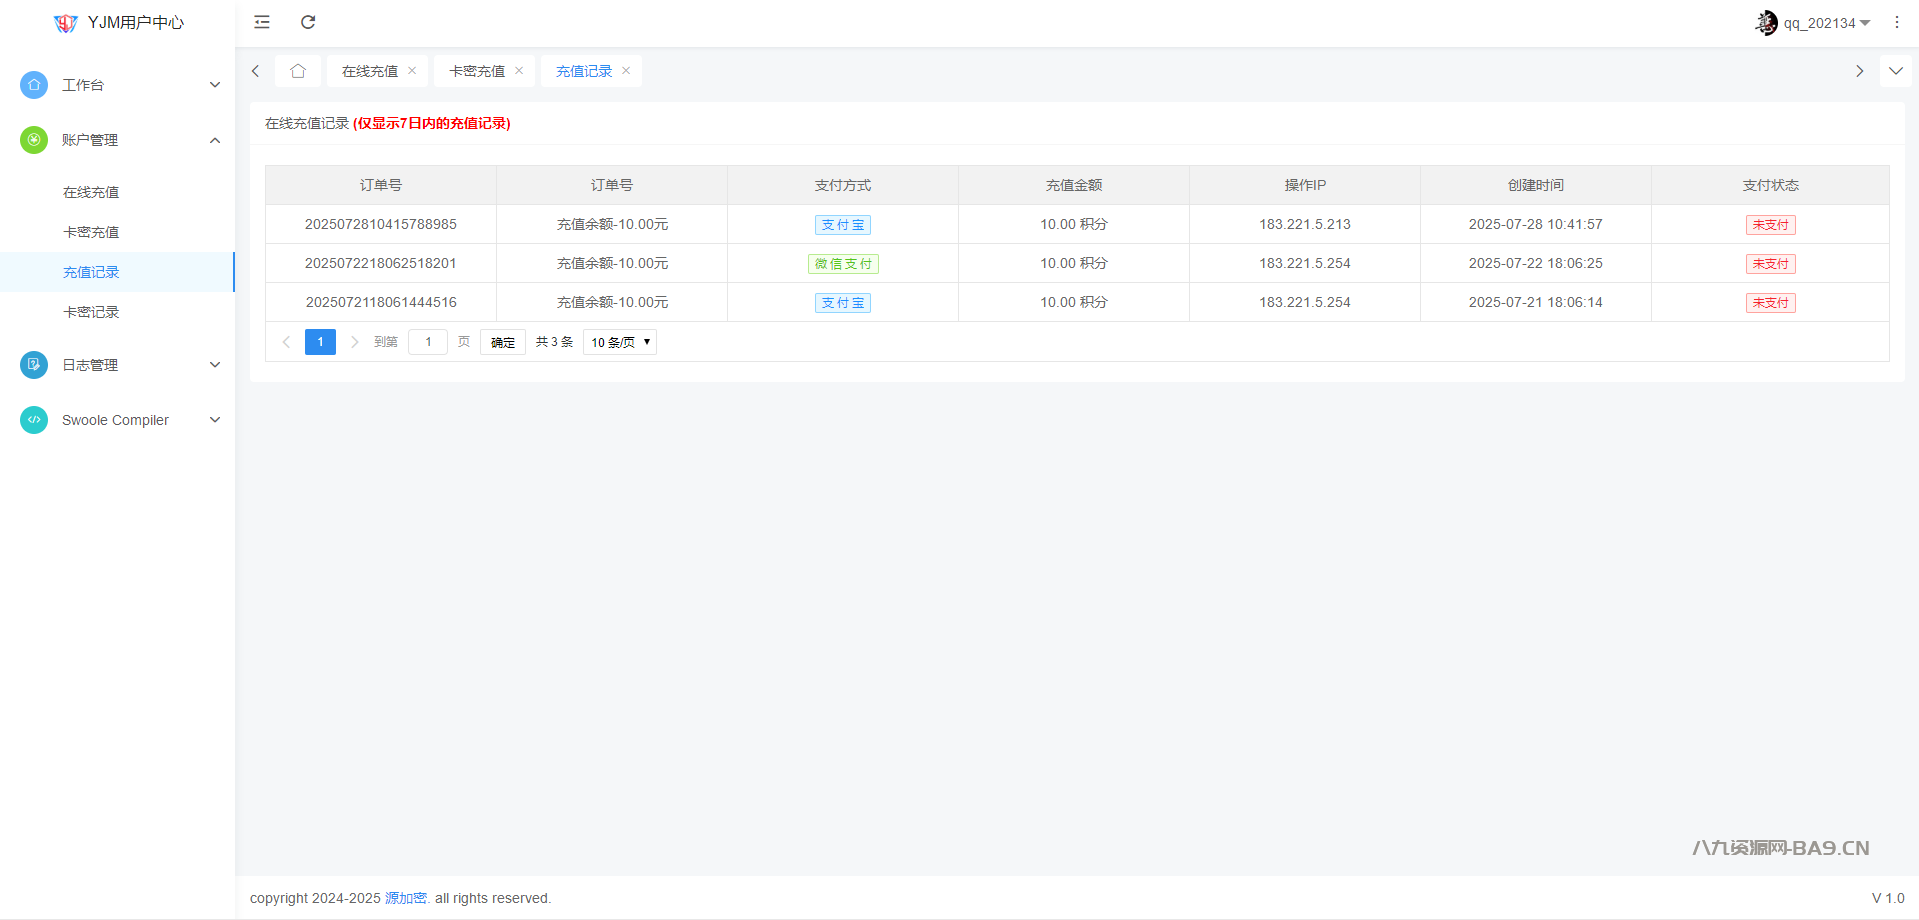Click the page number input field
The height and width of the screenshot is (920, 1919).
[428, 342]
